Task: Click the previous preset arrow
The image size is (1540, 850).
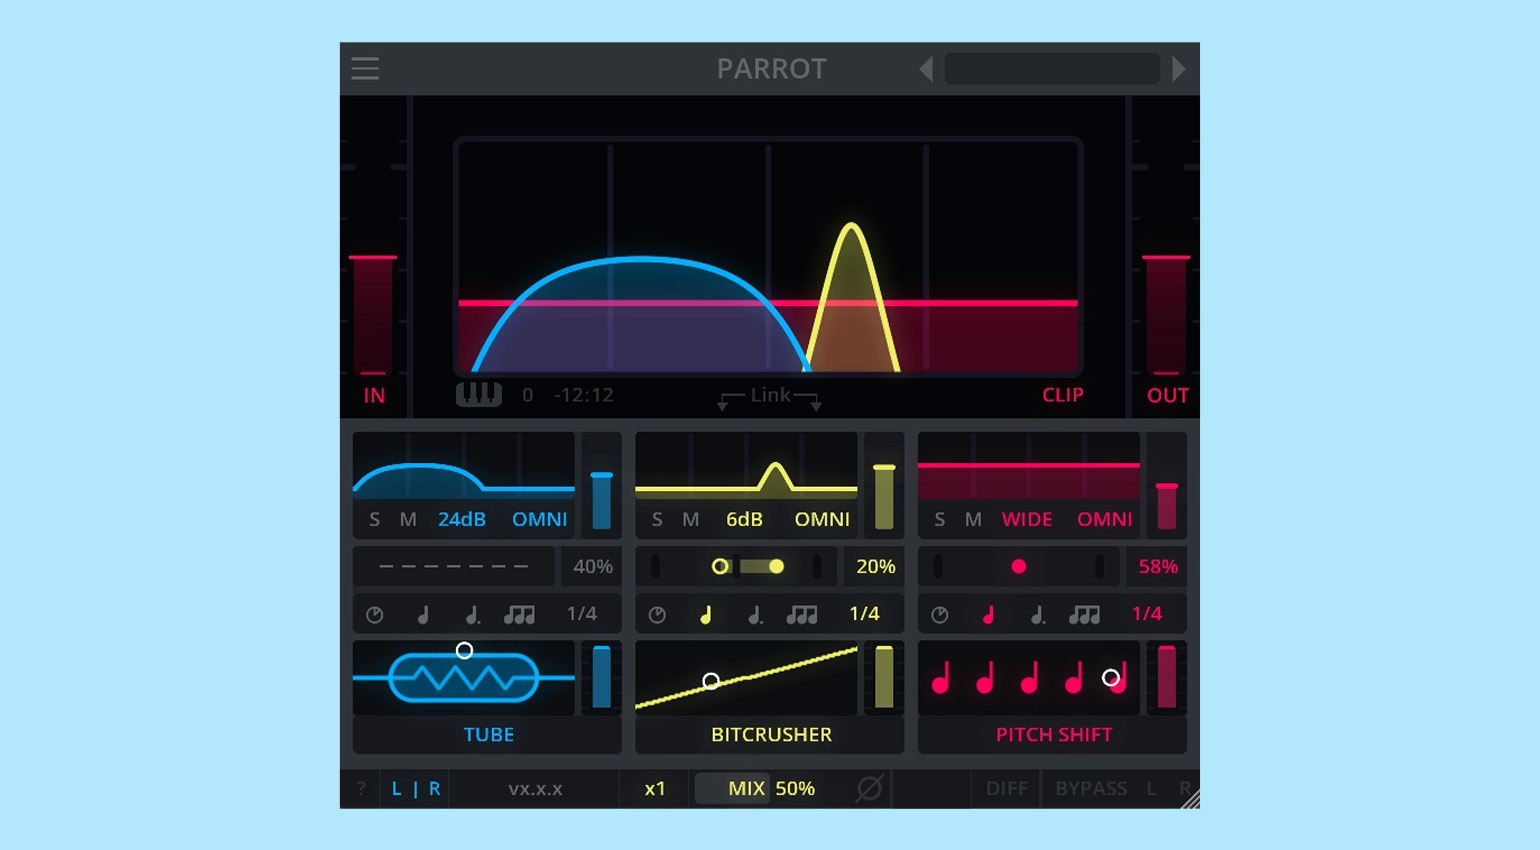Action: click(x=926, y=69)
